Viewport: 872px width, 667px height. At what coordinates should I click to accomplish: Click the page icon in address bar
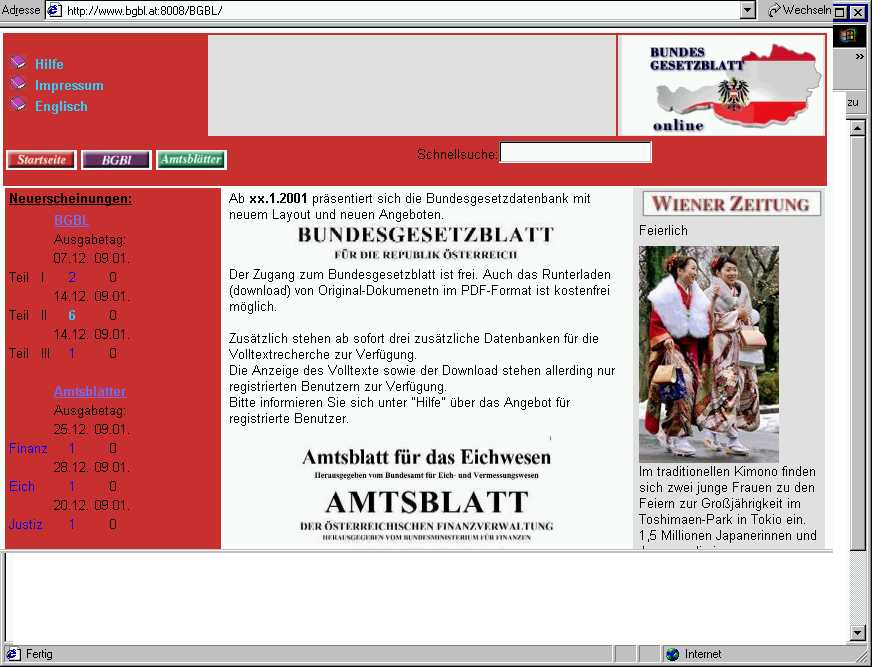click(x=54, y=10)
